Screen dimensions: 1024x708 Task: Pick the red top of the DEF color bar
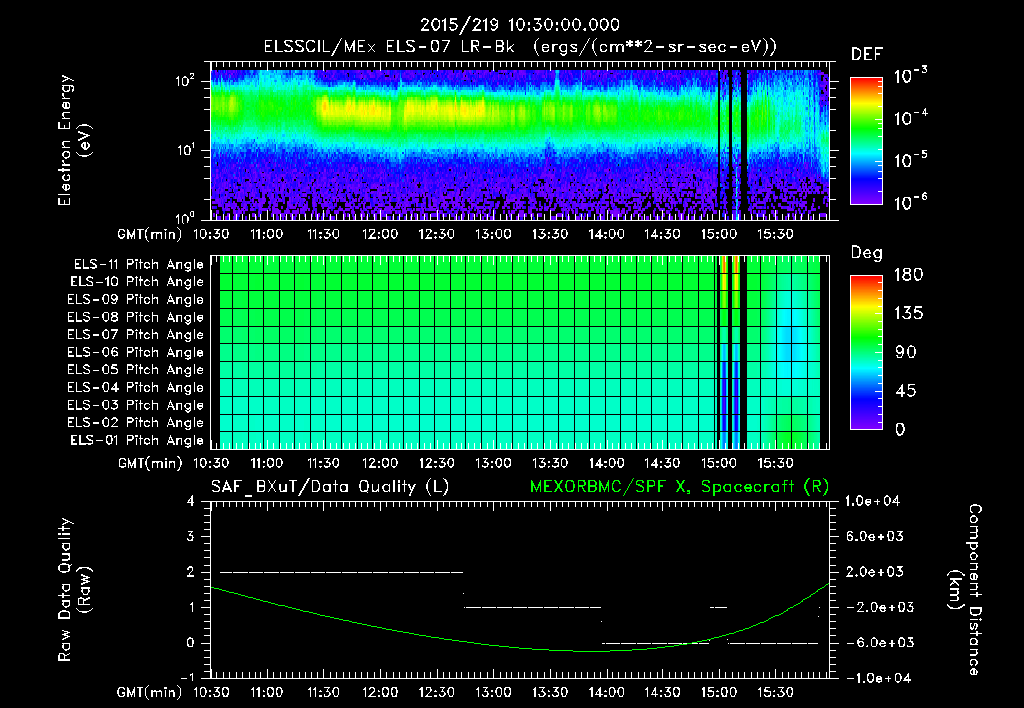(866, 84)
